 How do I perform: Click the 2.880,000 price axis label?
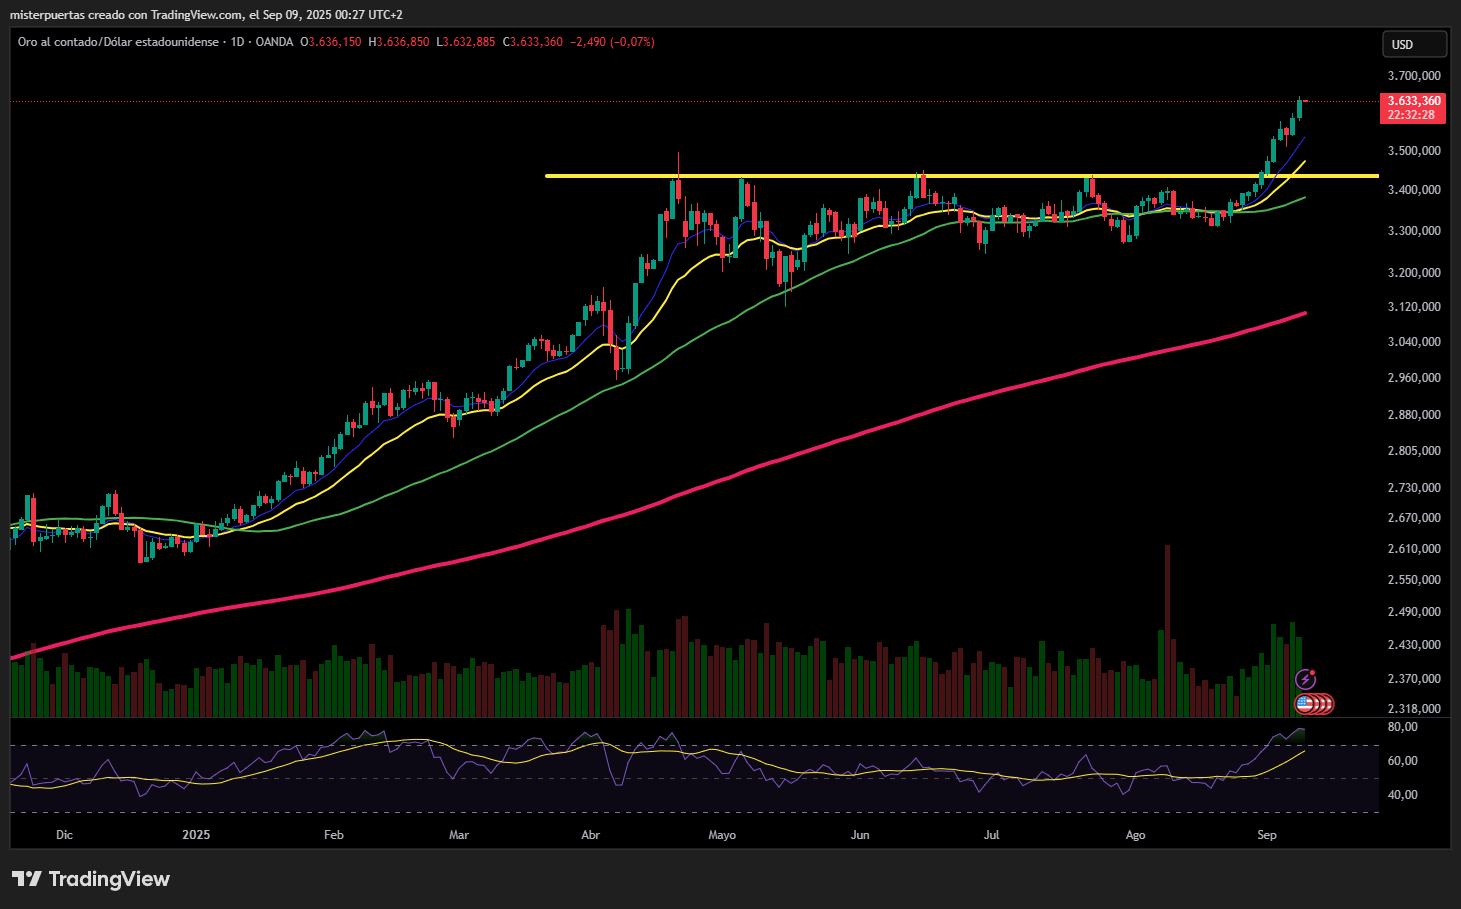click(1414, 415)
